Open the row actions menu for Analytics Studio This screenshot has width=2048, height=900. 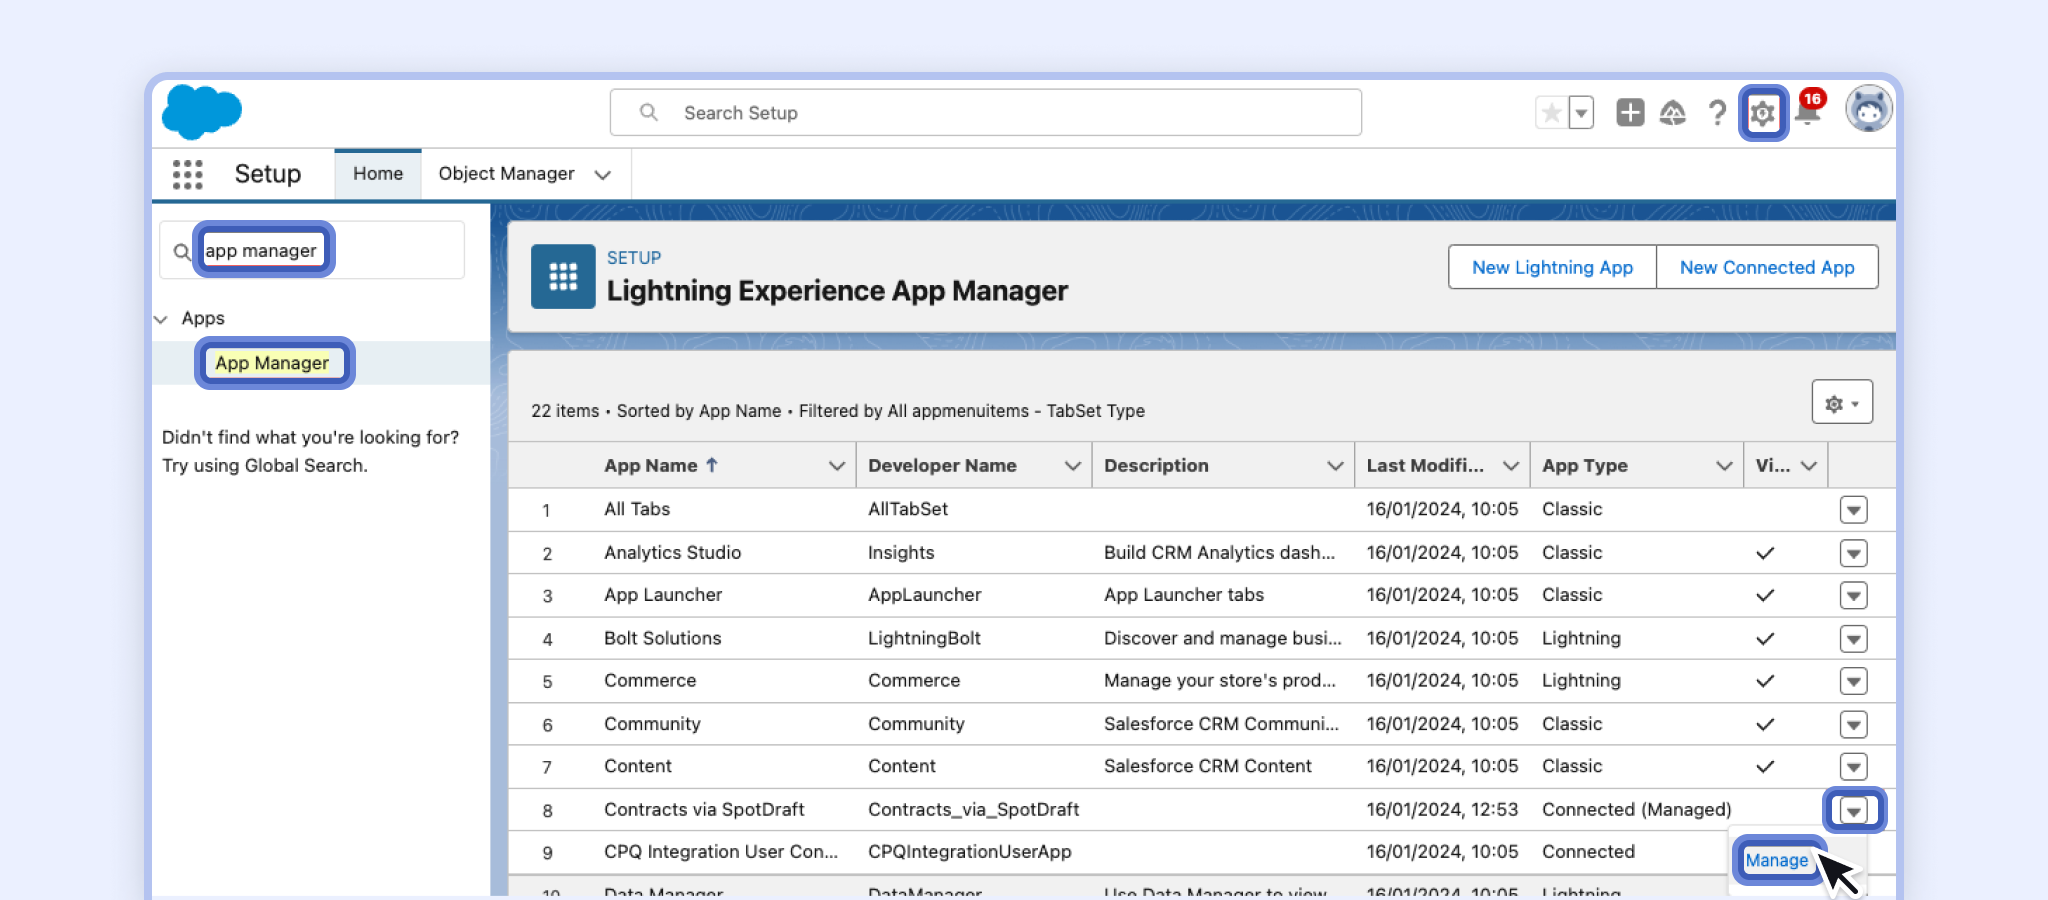(1854, 553)
